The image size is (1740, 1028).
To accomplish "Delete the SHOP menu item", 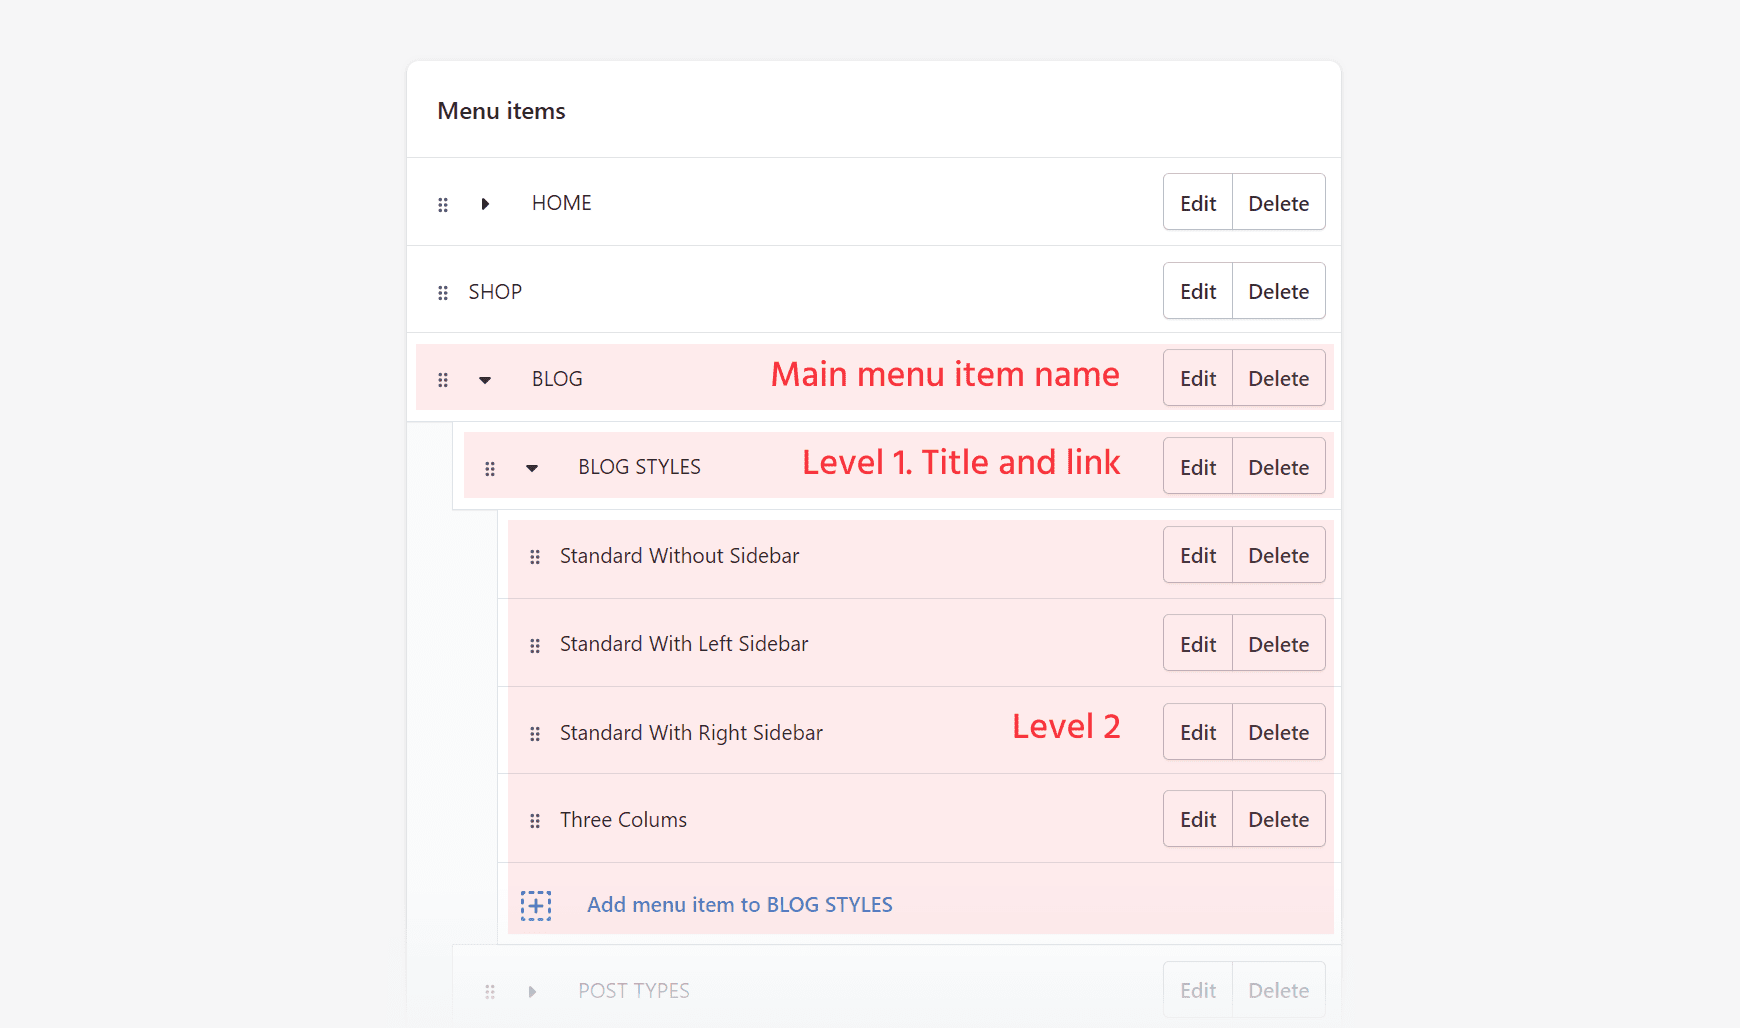I will pyautogui.click(x=1278, y=290).
